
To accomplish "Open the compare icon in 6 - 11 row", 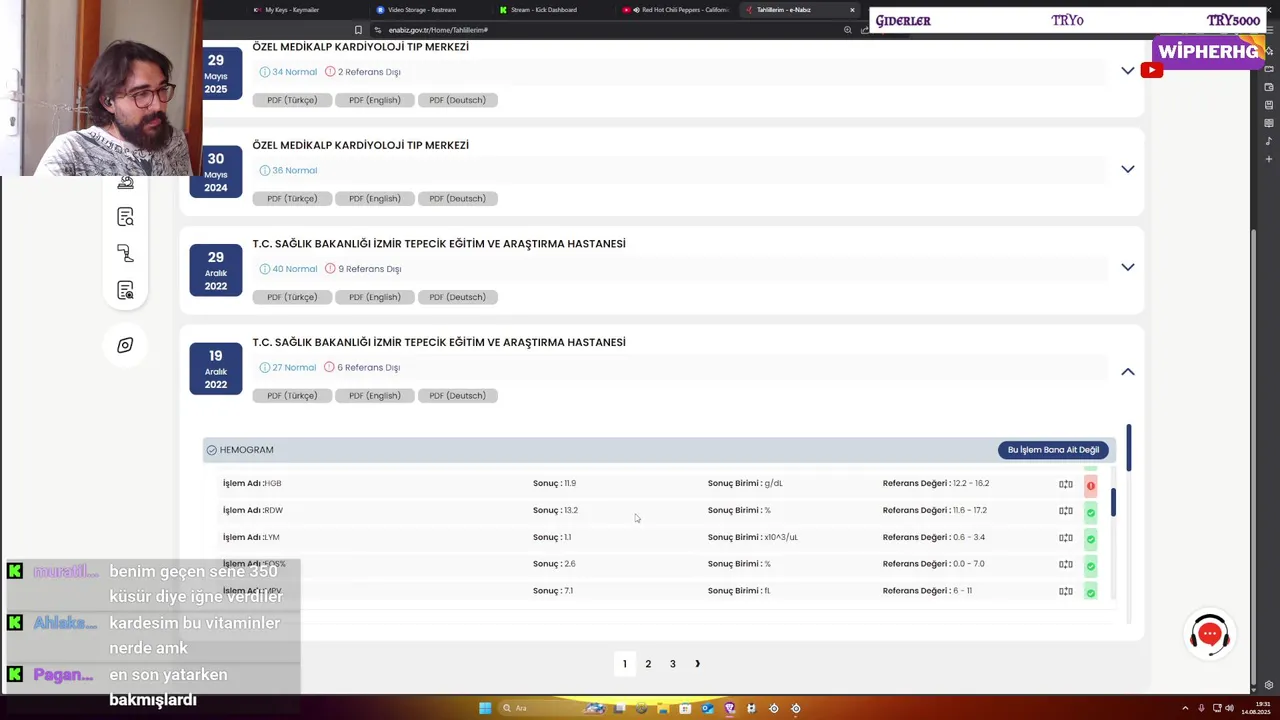I will click(1066, 591).
